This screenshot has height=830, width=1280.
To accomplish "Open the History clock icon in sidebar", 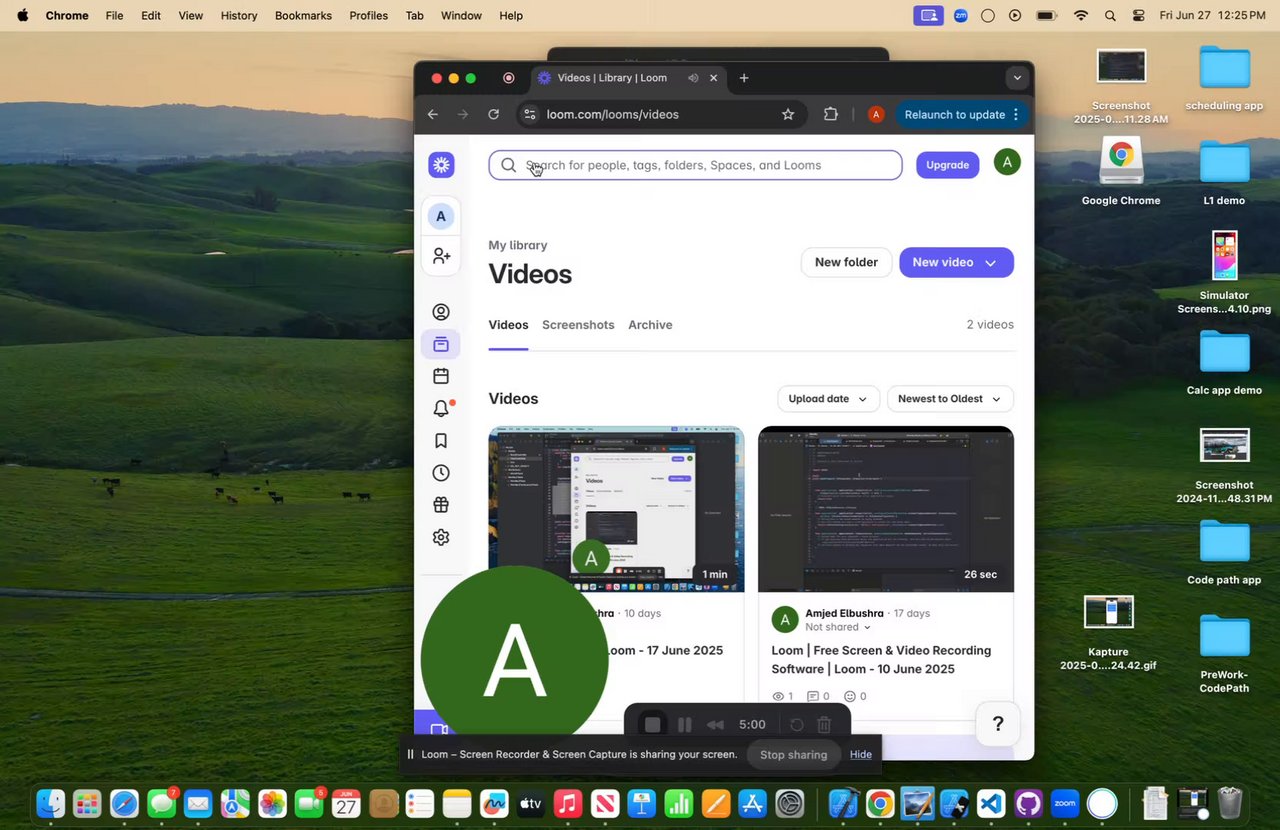I will pyautogui.click(x=441, y=473).
